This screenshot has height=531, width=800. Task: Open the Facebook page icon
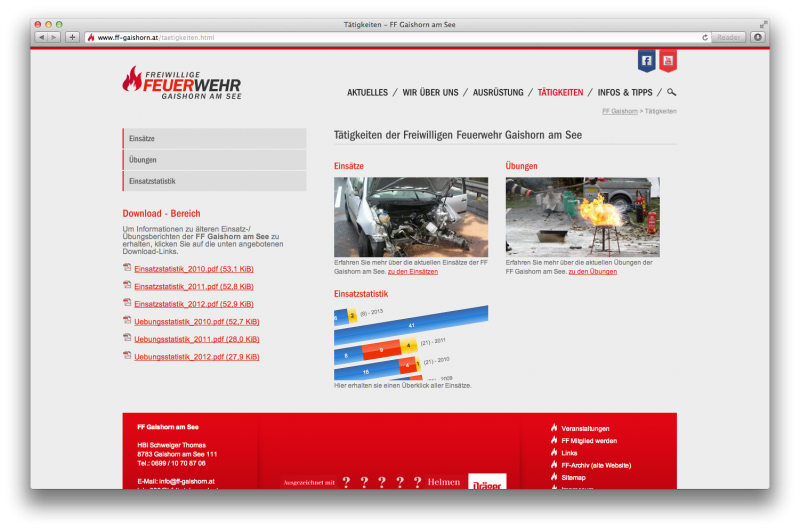(x=646, y=61)
